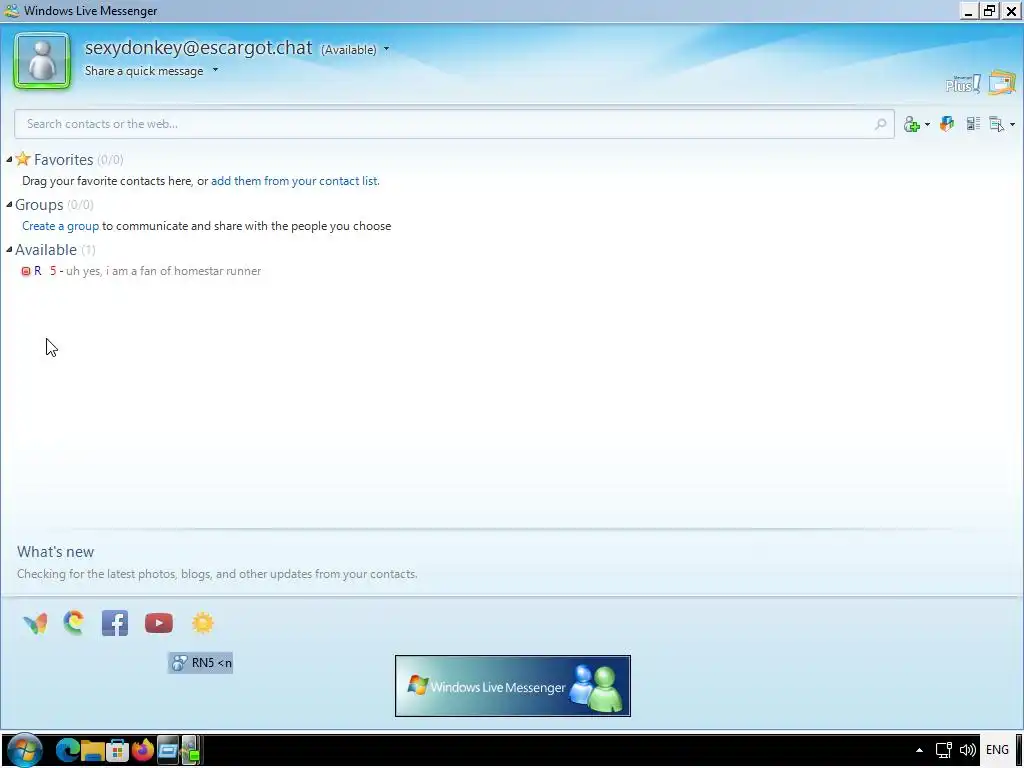
Task: Select contact R 5 in Available list
Action: click(x=141, y=271)
